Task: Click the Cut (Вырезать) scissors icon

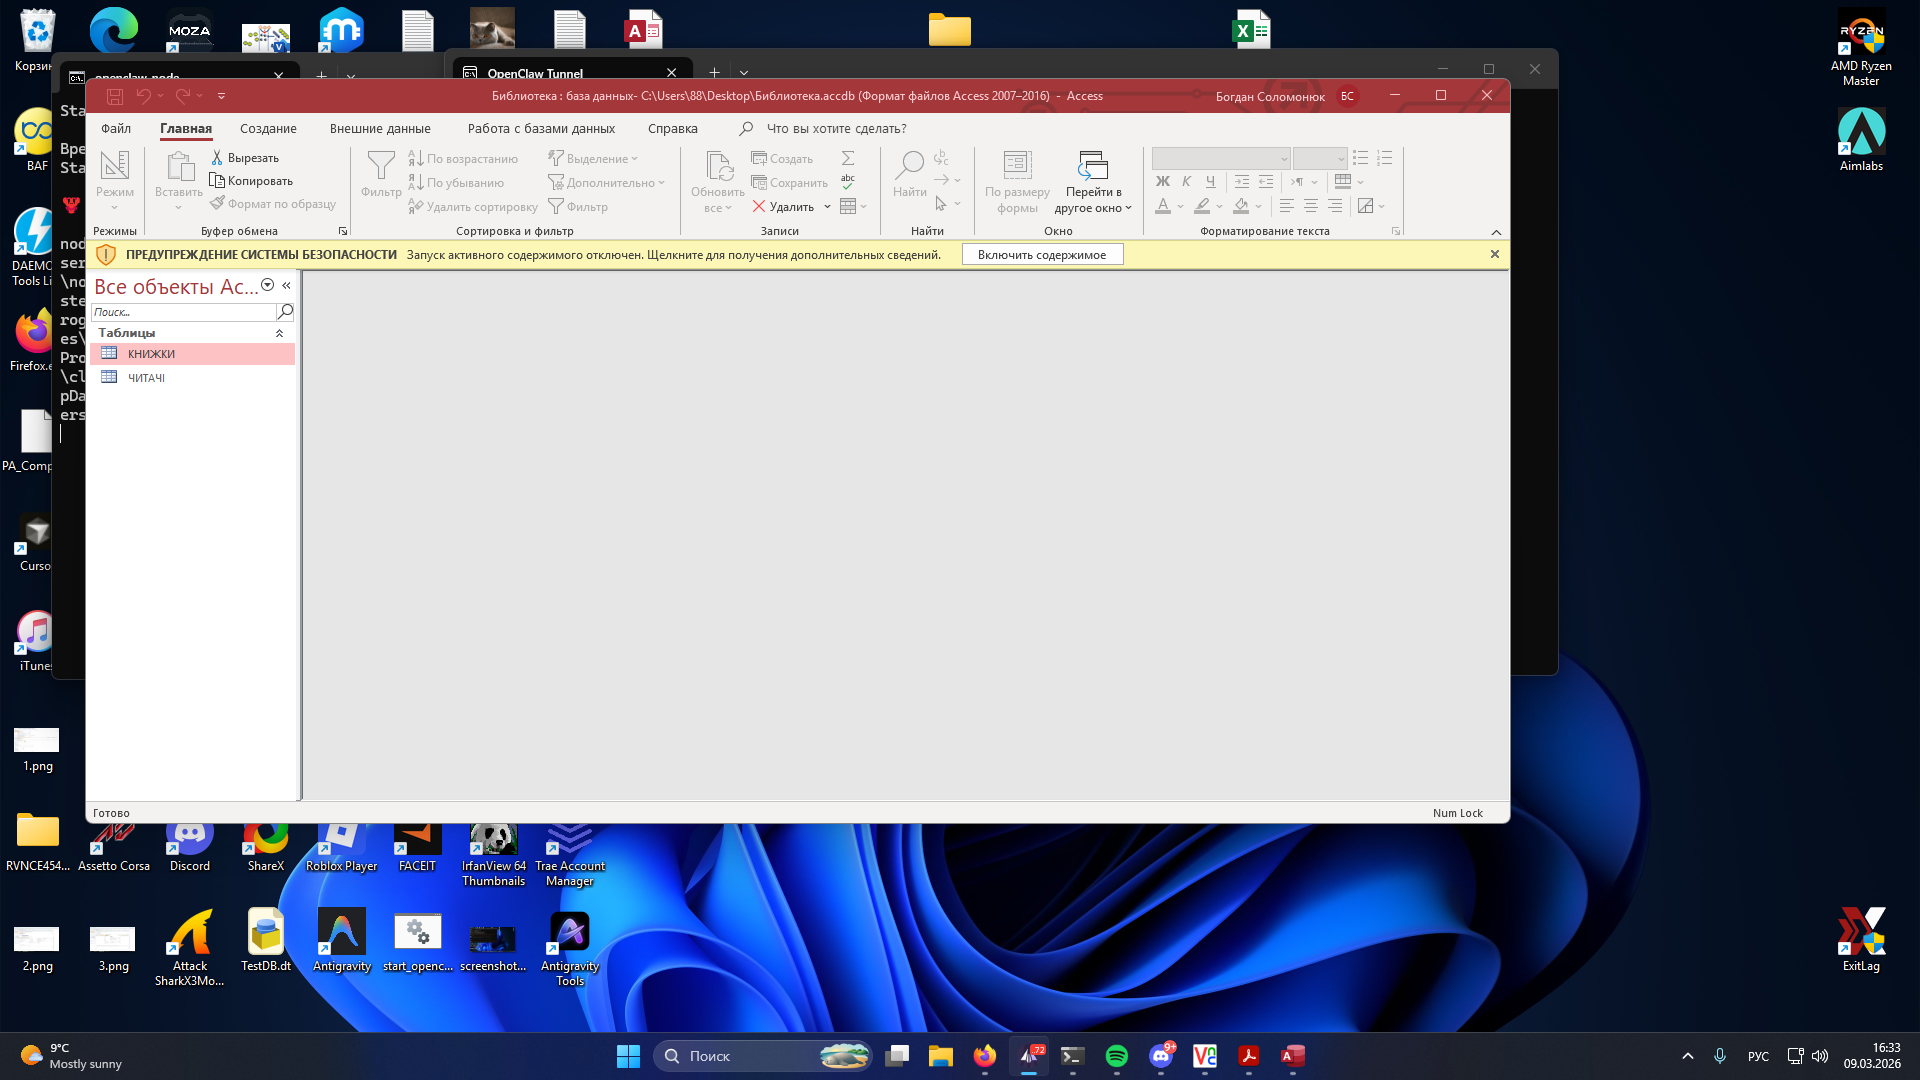Action: [x=217, y=158]
